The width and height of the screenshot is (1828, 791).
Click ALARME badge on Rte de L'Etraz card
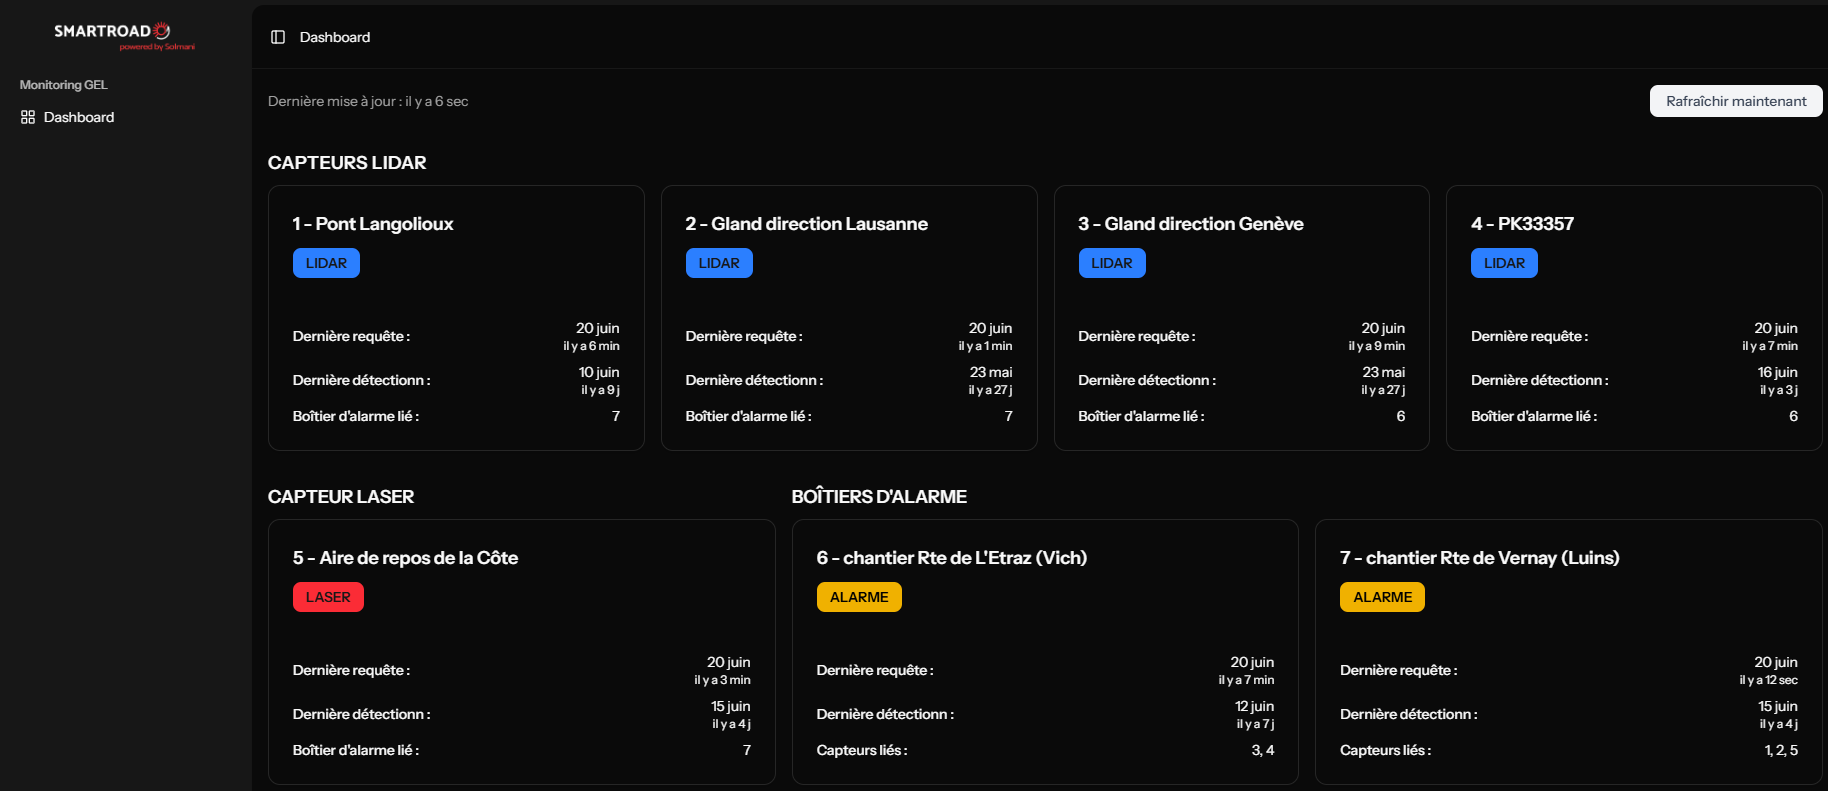point(858,597)
